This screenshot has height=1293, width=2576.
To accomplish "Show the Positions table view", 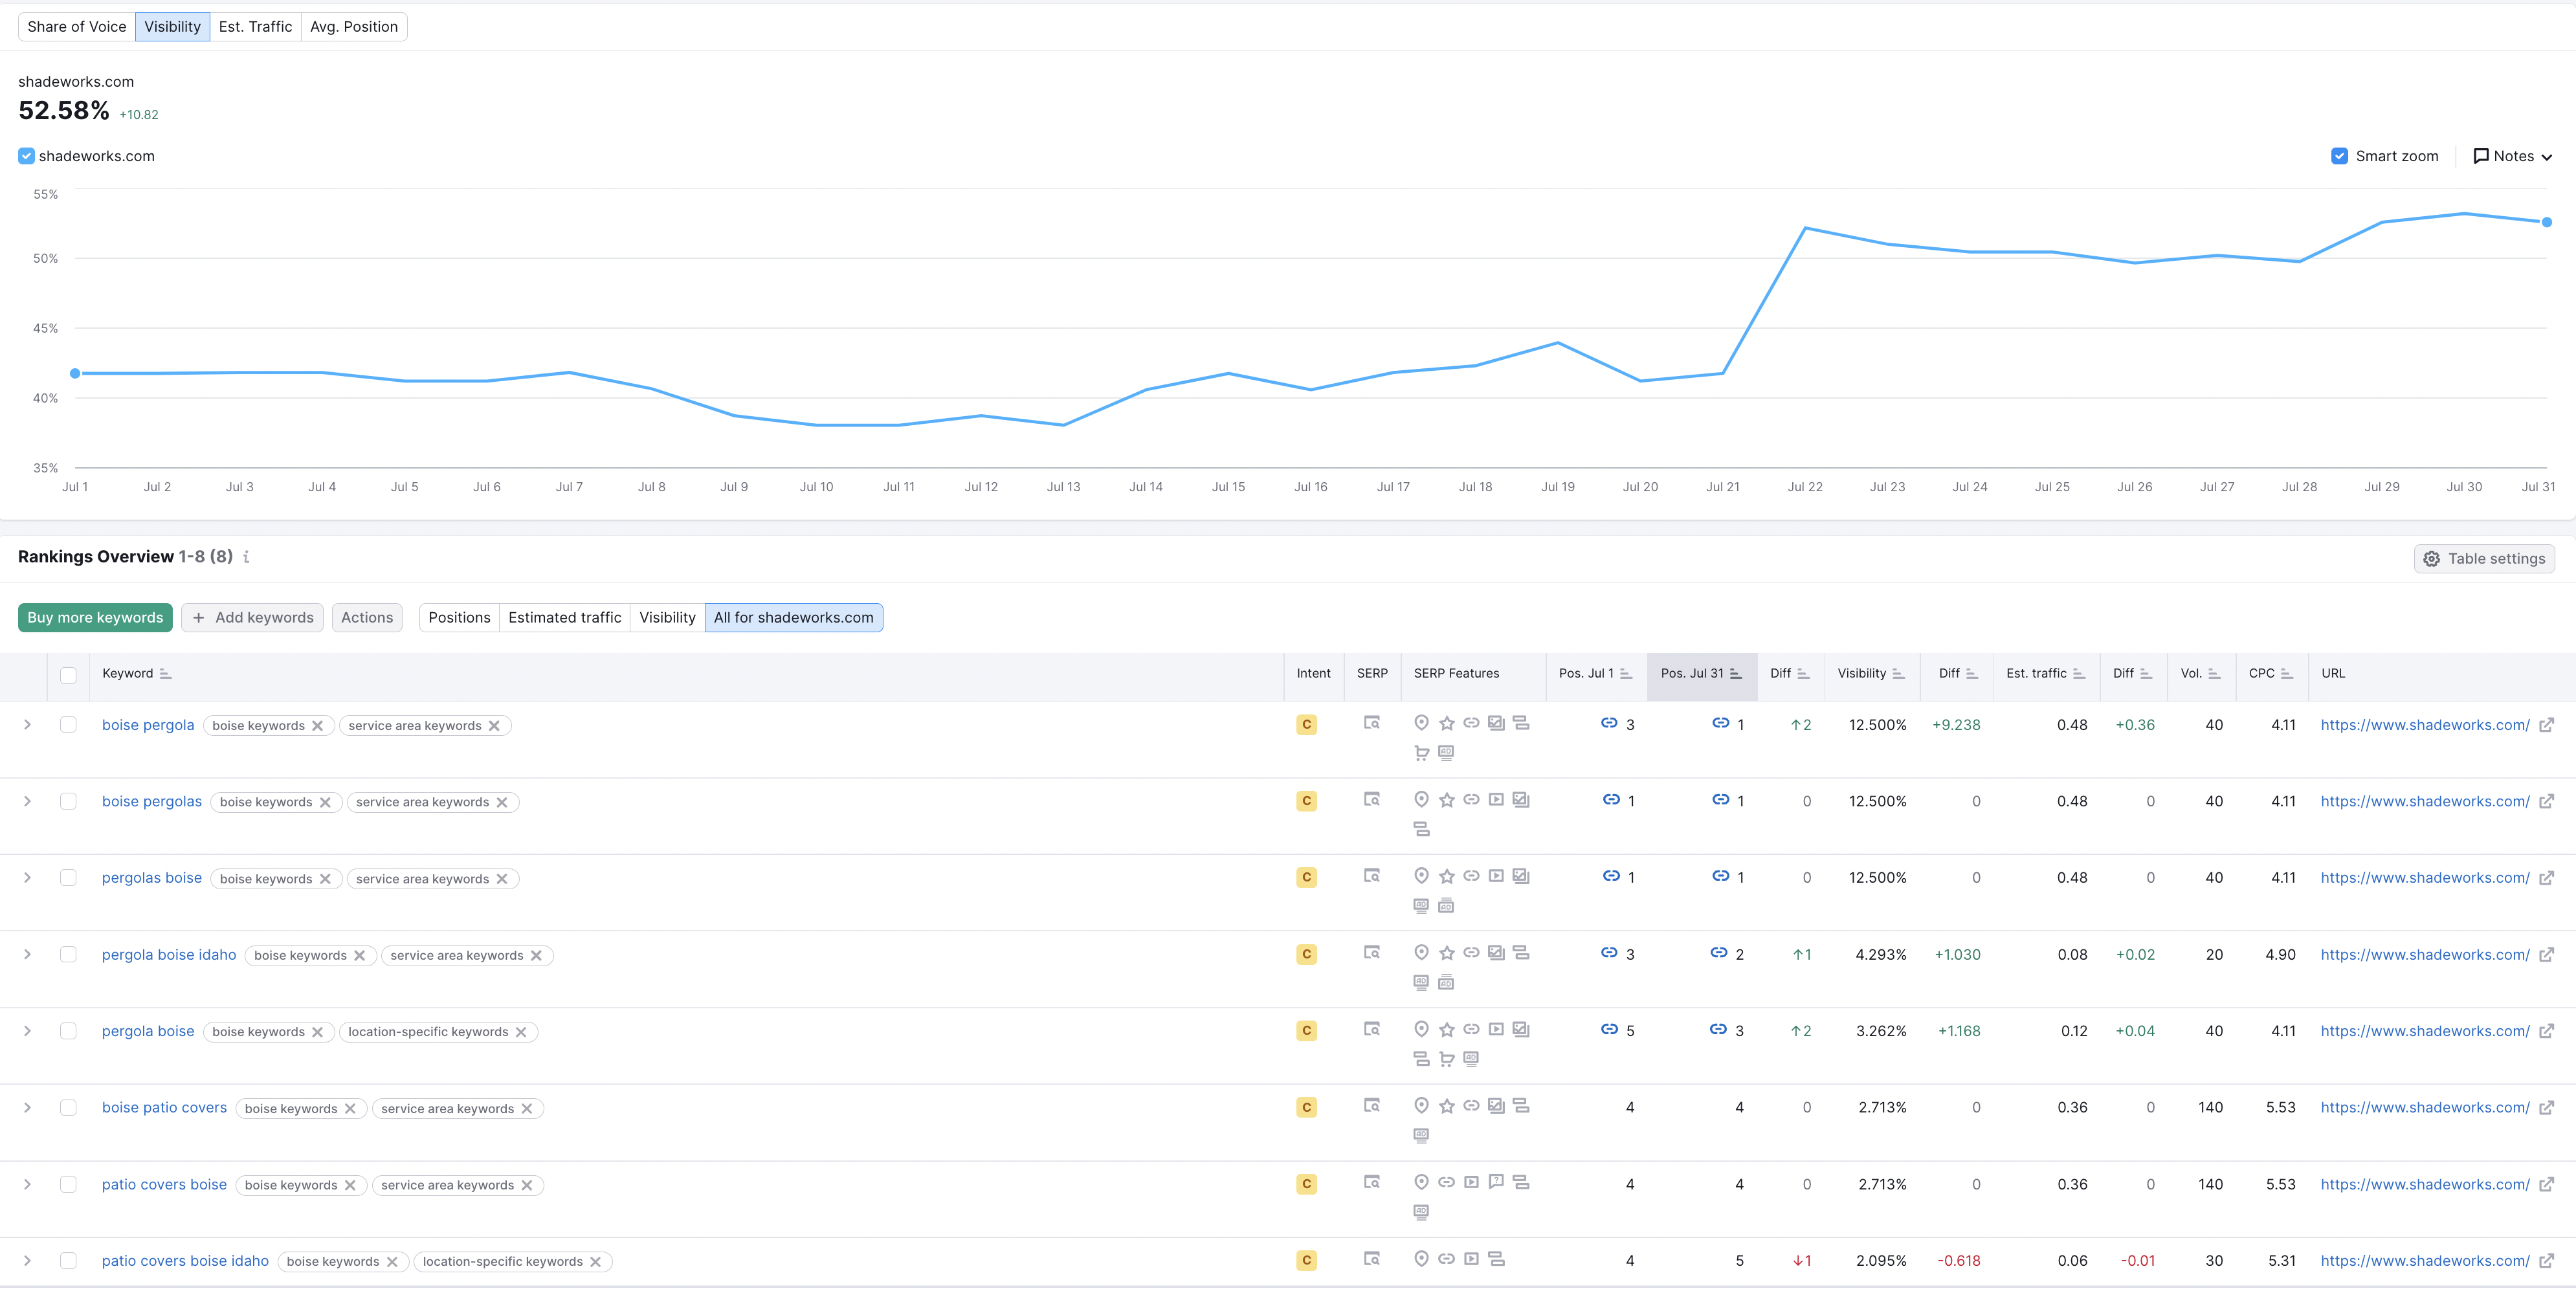I will 459,618.
